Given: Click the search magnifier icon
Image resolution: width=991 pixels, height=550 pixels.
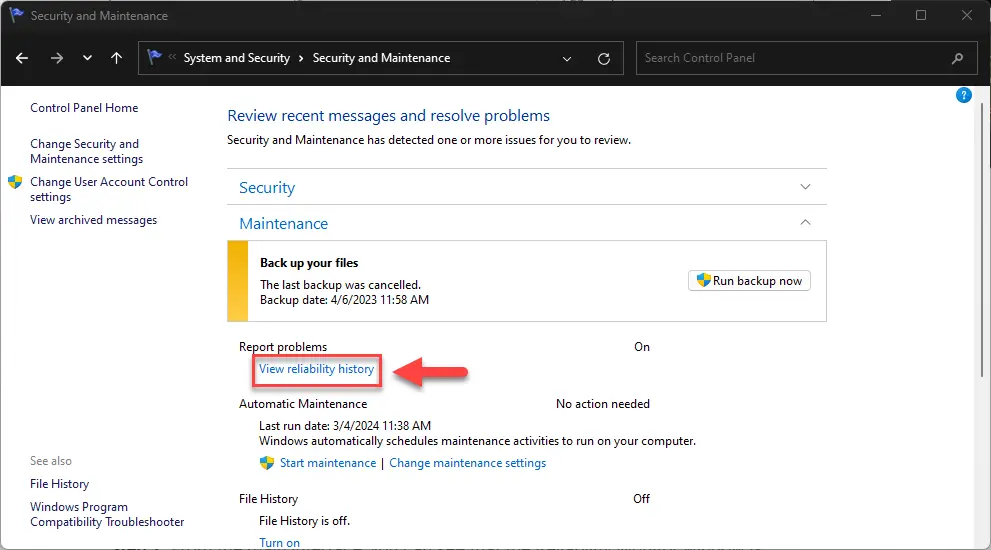Looking at the screenshot, I should pos(958,58).
